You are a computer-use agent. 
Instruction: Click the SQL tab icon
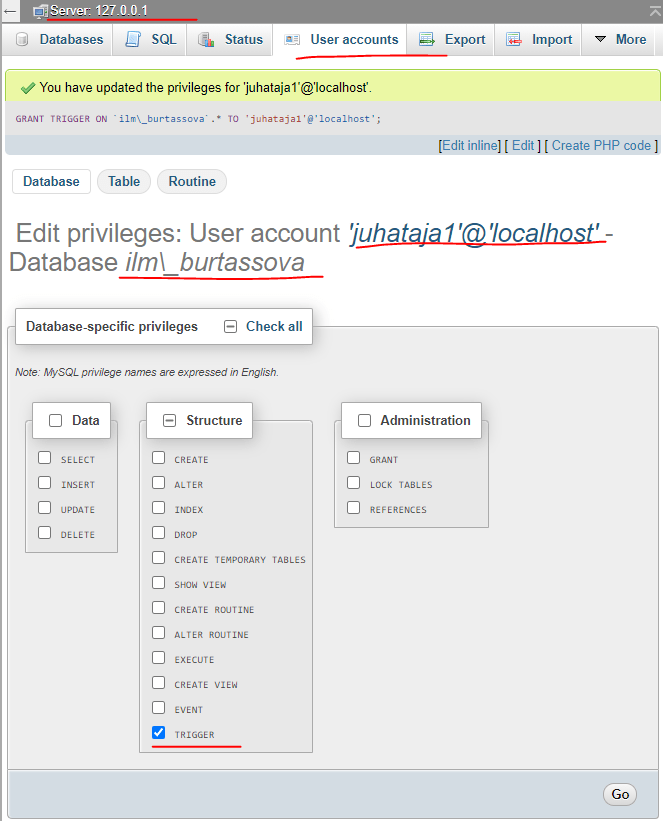(x=133, y=40)
